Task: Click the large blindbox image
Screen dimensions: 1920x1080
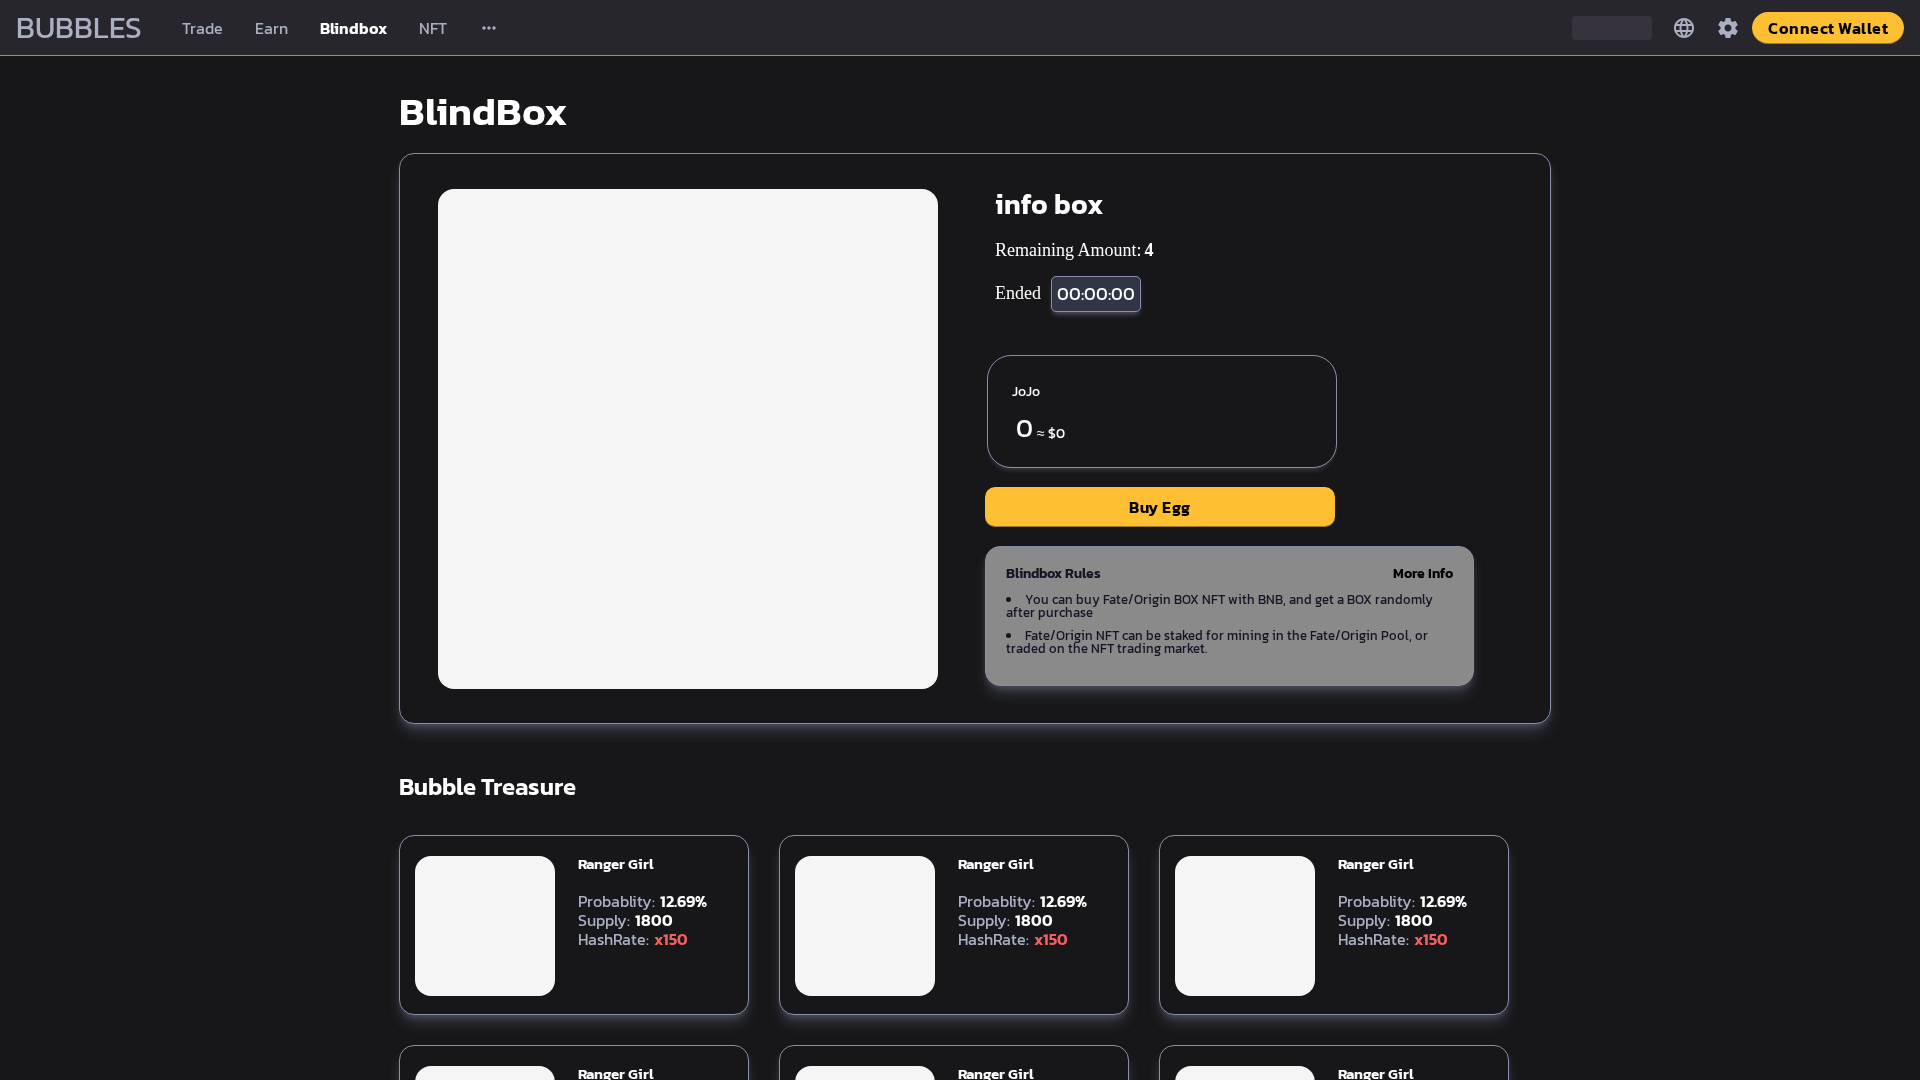Action: point(688,439)
